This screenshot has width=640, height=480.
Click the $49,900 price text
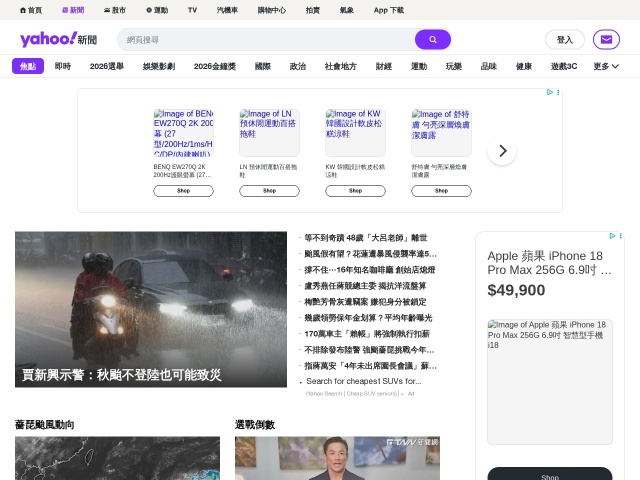pyautogui.click(x=516, y=290)
